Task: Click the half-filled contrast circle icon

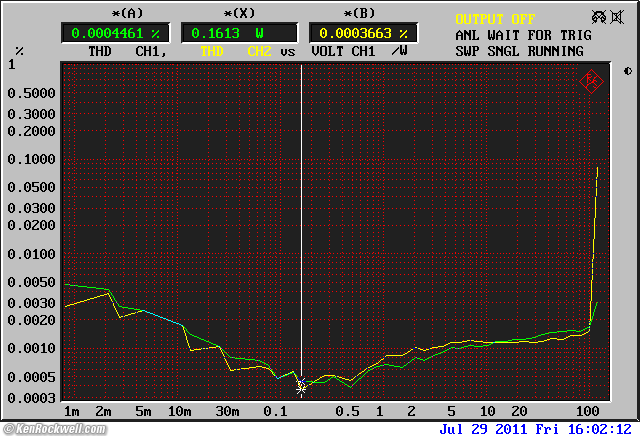Action: point(627,71)
